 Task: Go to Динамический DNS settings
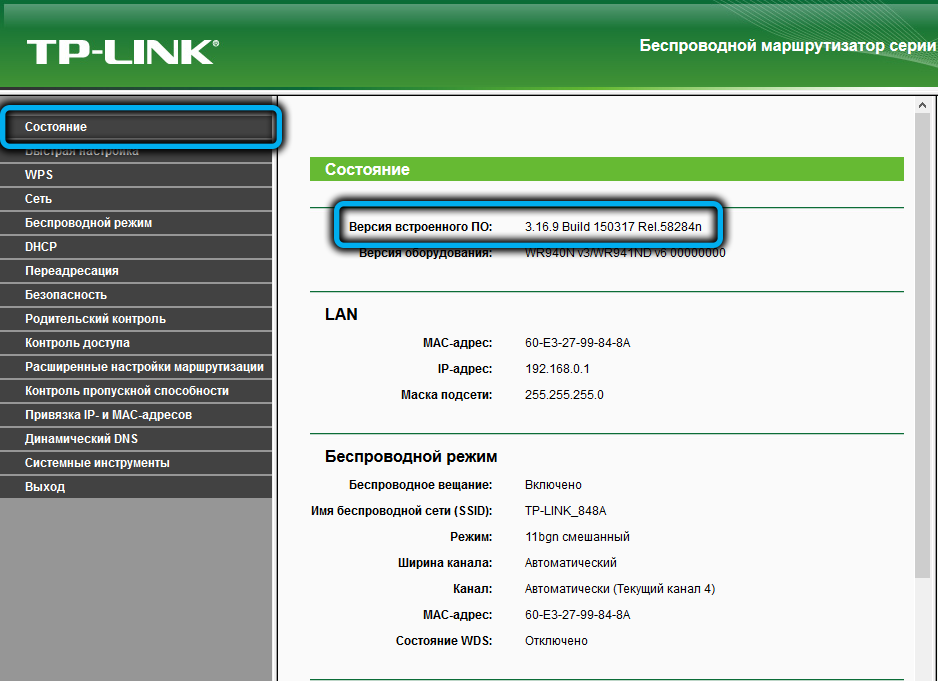click(82, 439)
